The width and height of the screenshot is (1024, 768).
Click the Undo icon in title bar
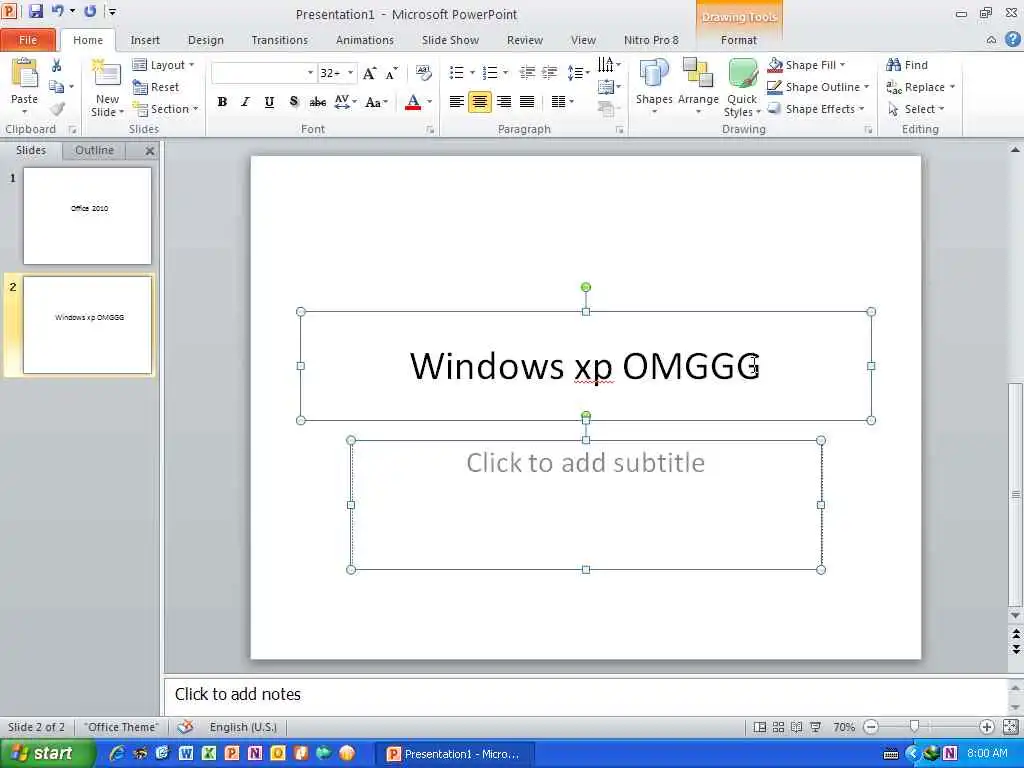[x=58, y=11]
